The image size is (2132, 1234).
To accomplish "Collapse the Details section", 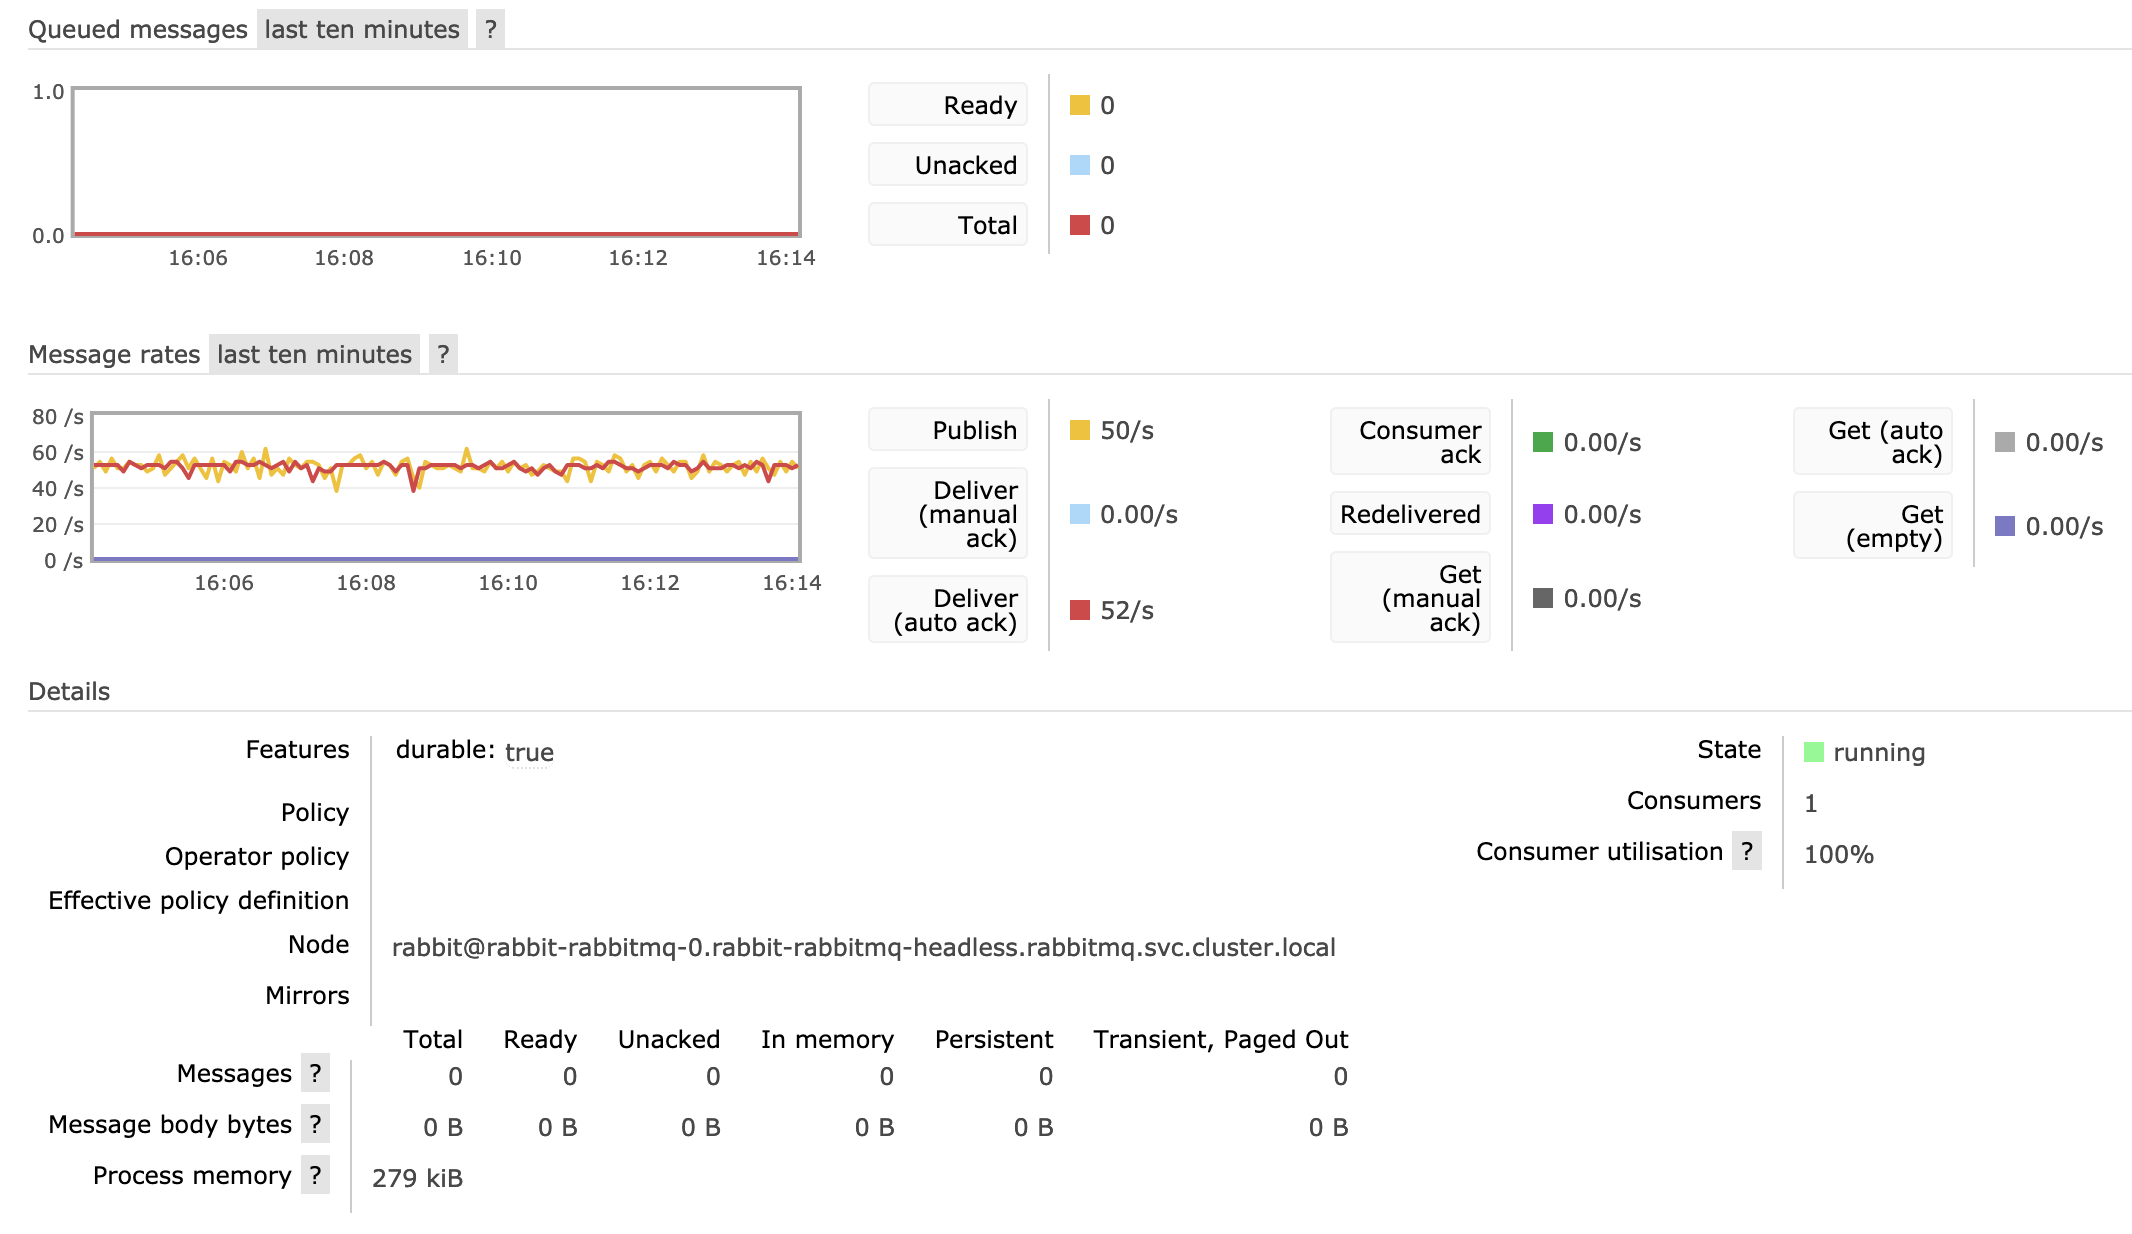I will click(x=70, y=690).
